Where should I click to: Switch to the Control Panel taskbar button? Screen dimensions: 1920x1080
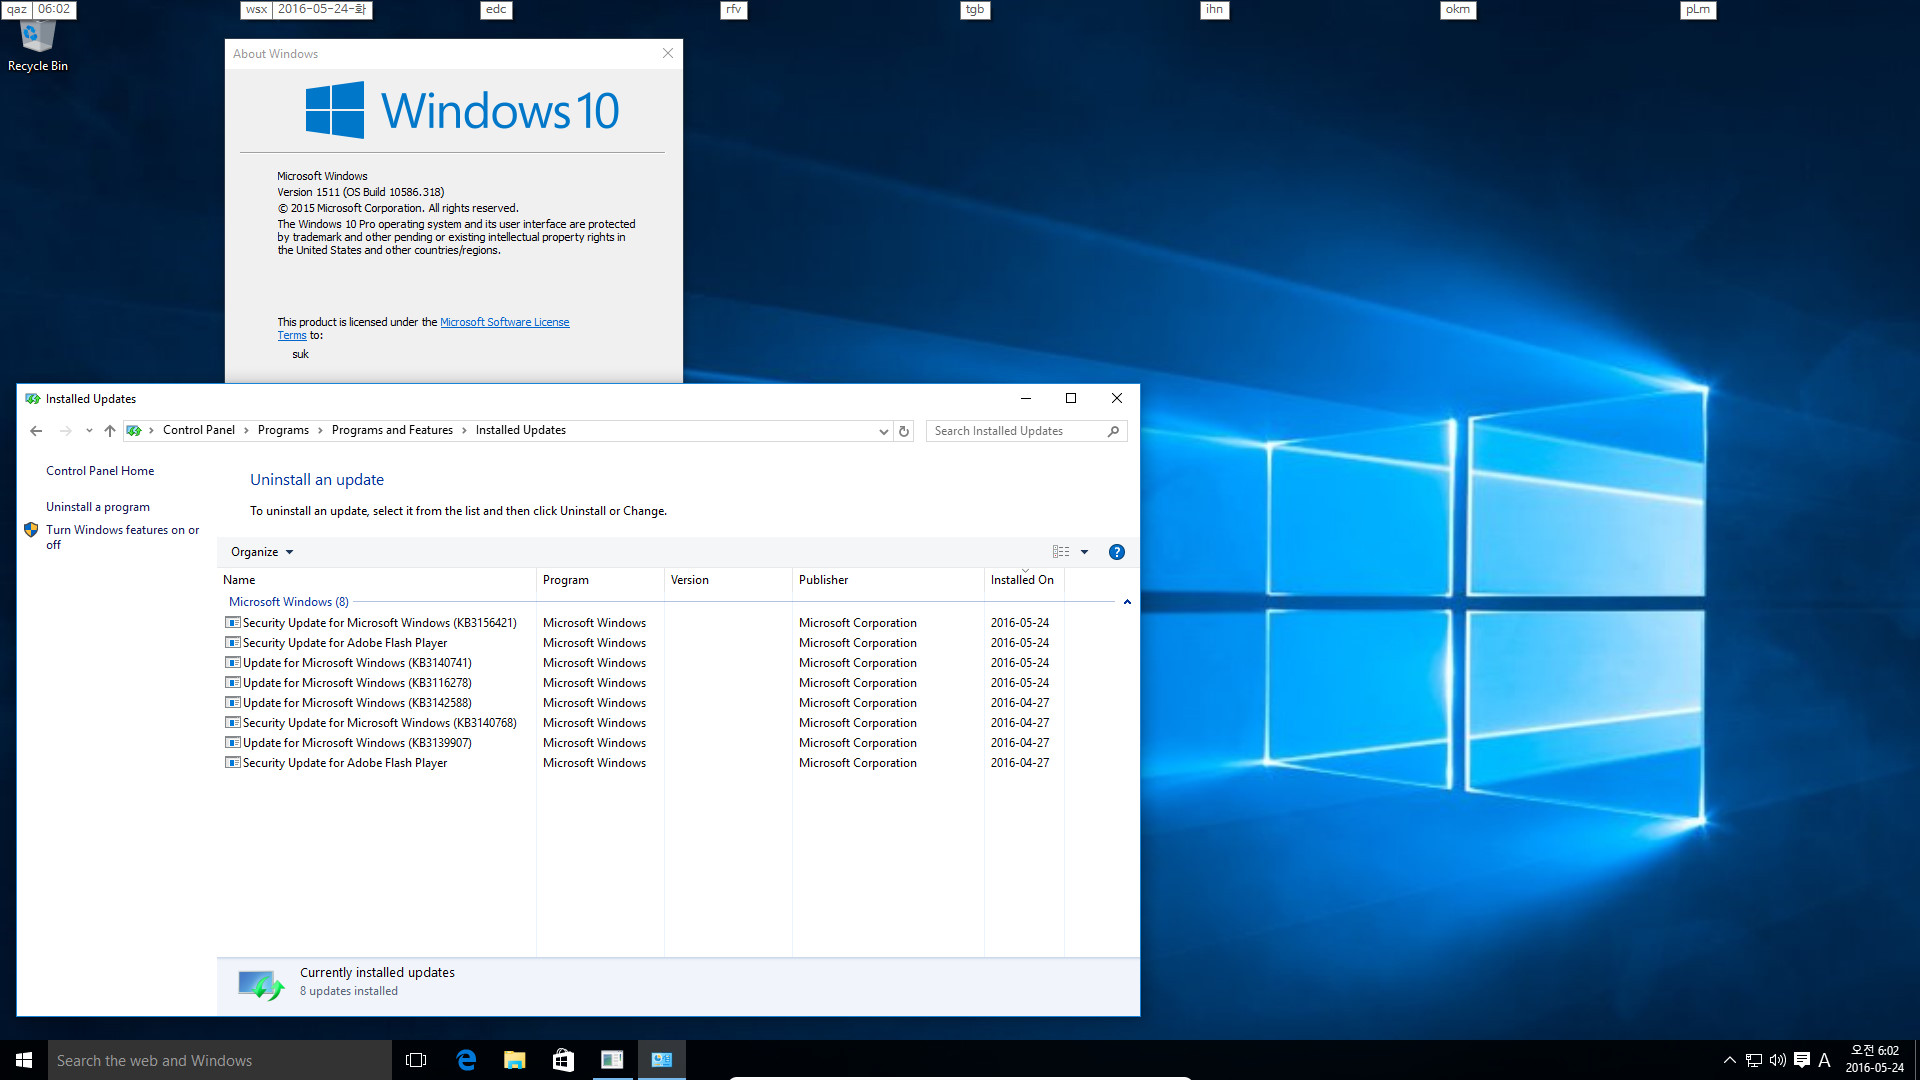(661, 1060)
